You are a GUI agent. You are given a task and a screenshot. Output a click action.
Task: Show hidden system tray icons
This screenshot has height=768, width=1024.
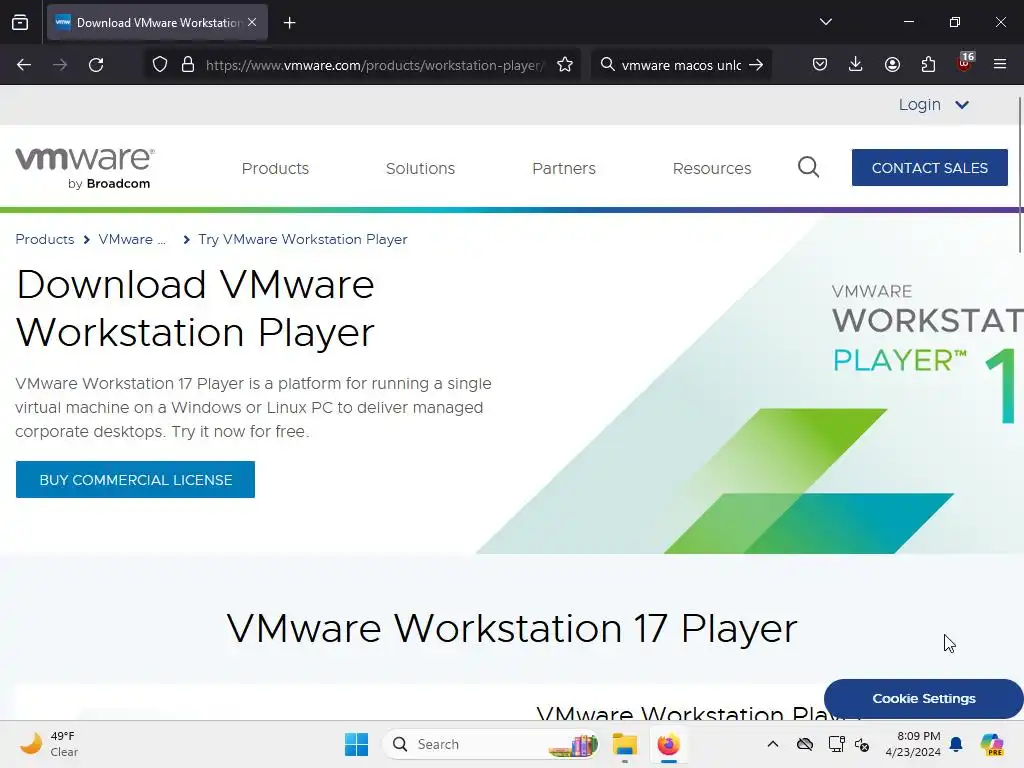click(773, 744)
